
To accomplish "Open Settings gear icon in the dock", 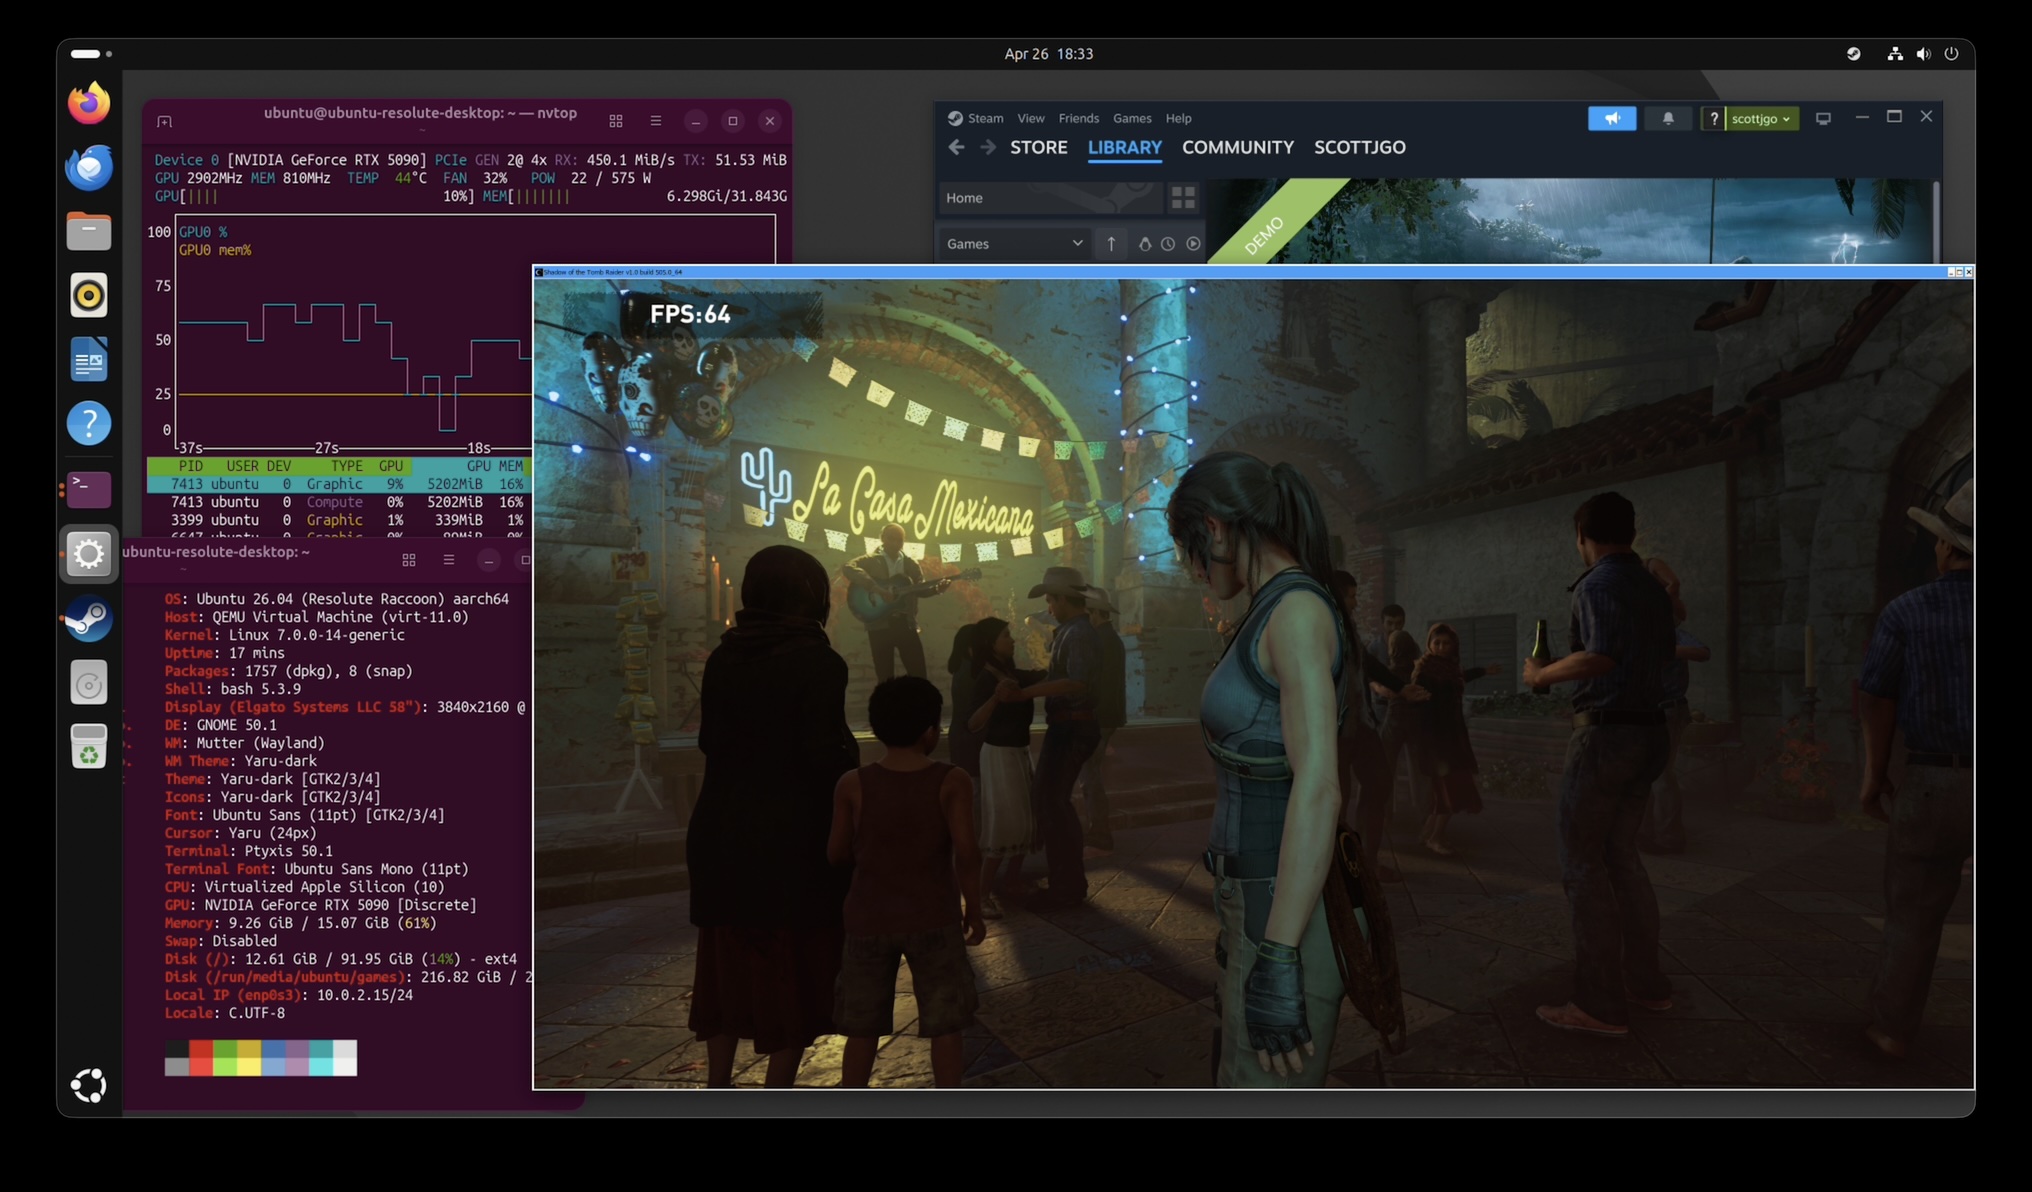I will pyautogui.click(x=89, y=553).
